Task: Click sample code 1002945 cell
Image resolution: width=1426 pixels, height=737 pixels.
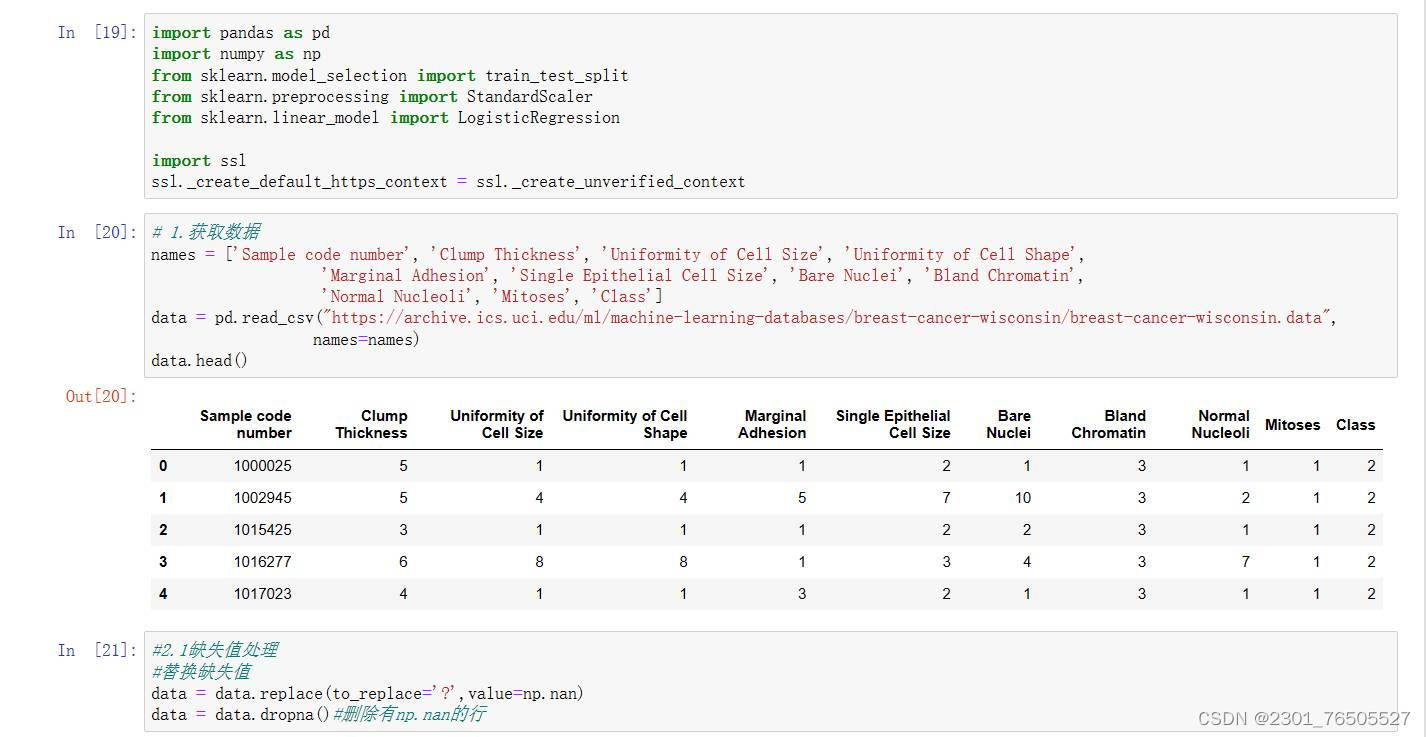Action: [263, 498]
